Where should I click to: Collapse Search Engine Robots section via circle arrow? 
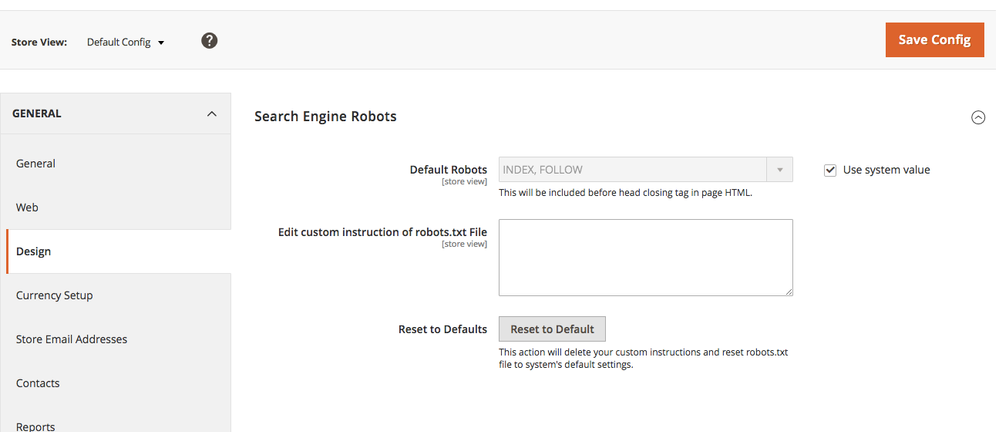[x=978, y=117]
